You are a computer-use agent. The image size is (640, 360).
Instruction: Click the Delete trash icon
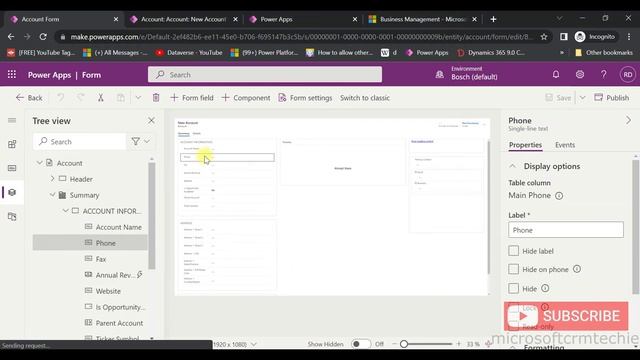point(156,98)
